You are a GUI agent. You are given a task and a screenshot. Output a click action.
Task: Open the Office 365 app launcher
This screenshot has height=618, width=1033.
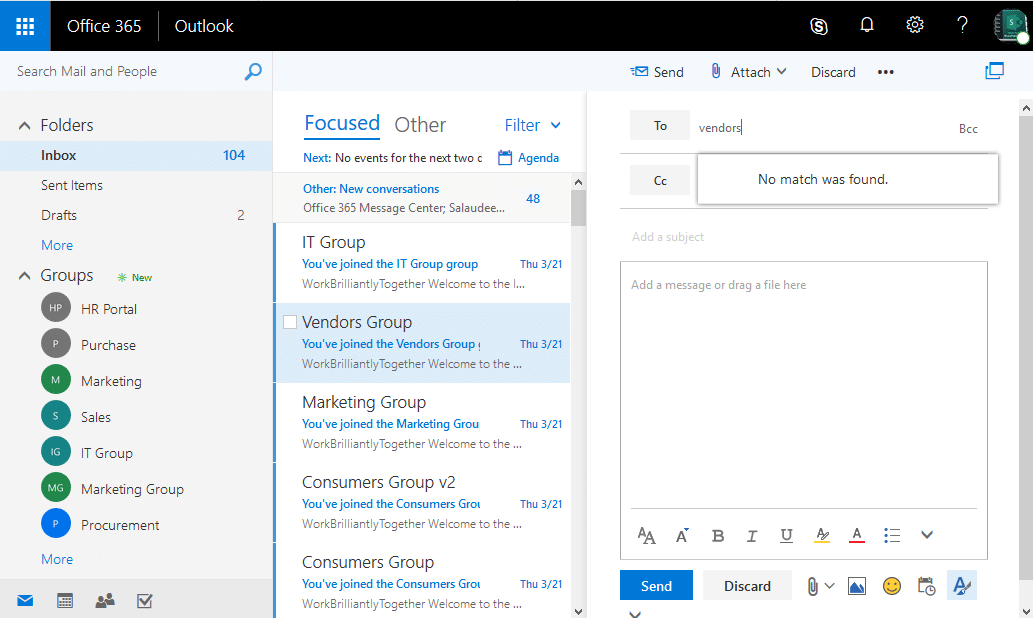coord(24,25)
